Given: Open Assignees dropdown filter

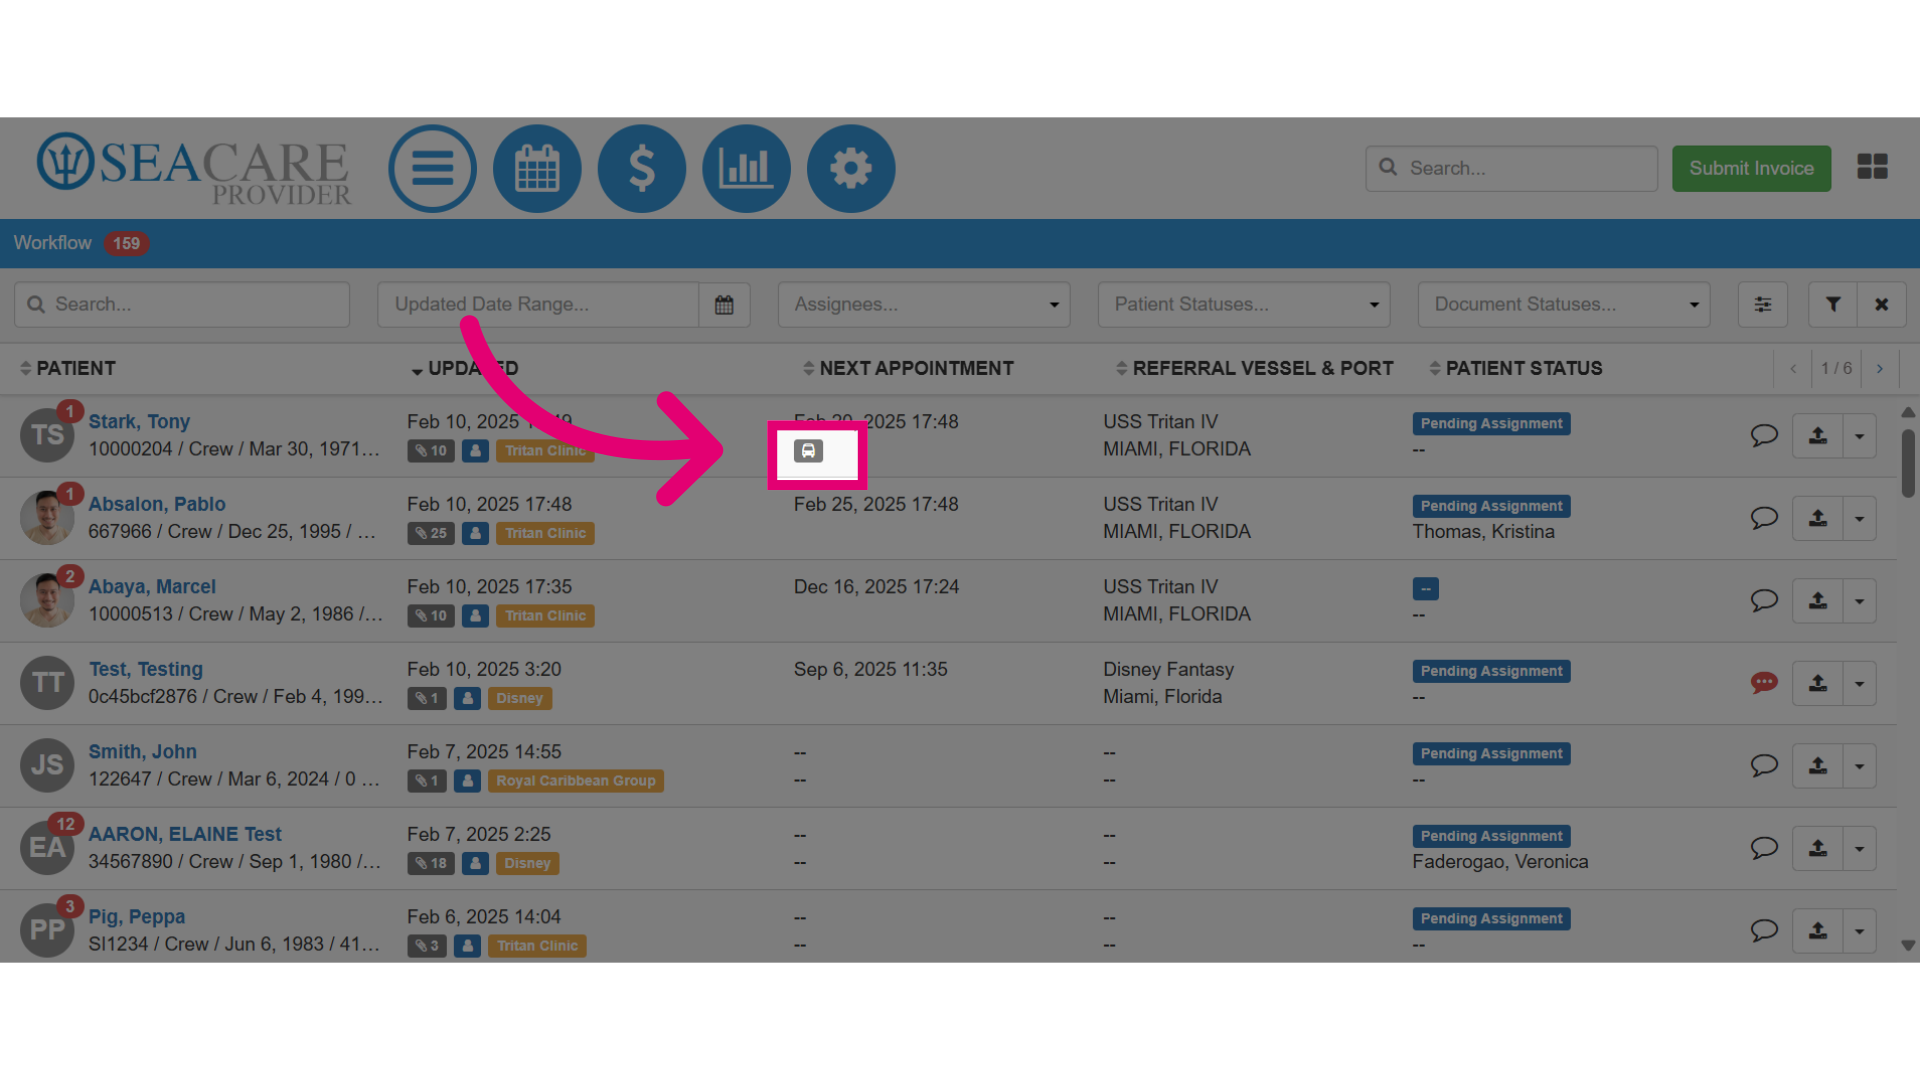Looking at the screenshot, I should point(924,304).
